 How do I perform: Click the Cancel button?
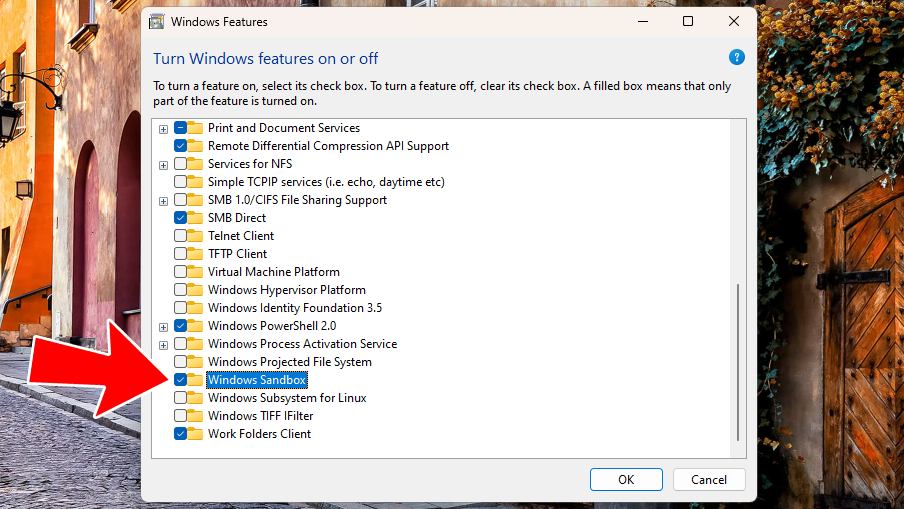coord(709,480)
